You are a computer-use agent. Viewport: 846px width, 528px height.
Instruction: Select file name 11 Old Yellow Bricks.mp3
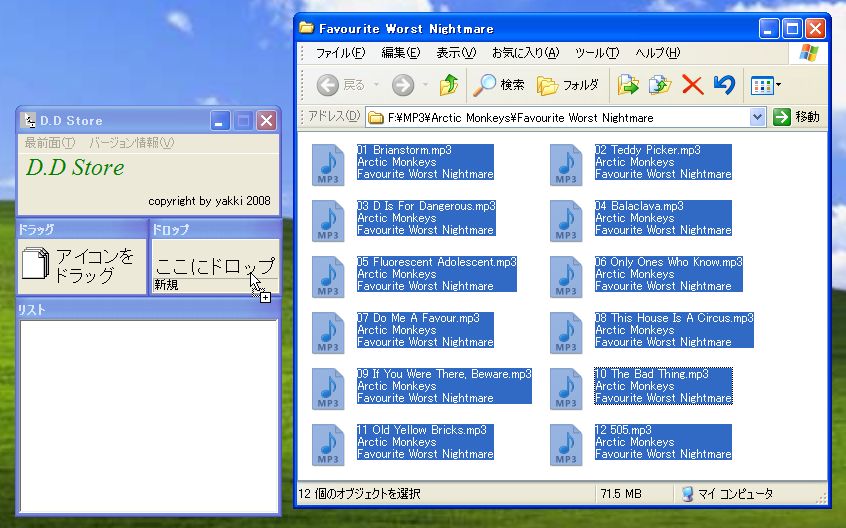point(421,430)
